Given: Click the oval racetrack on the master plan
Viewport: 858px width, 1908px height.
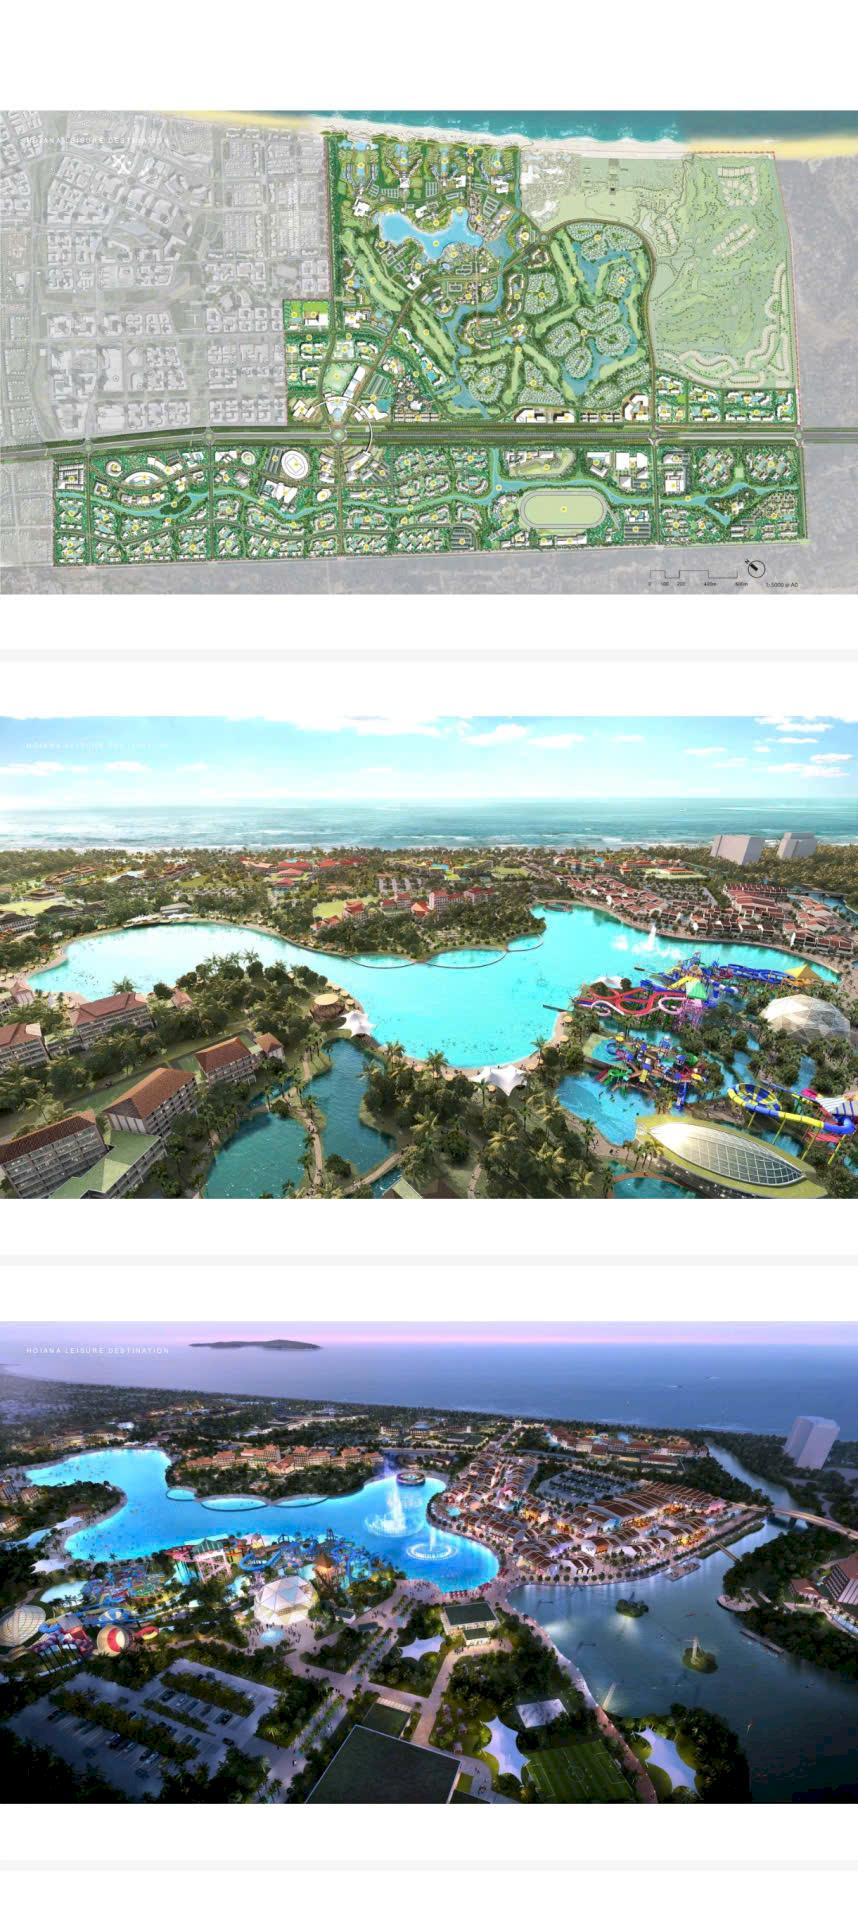Looking at the screenshot, I should (x=562, y=511).
